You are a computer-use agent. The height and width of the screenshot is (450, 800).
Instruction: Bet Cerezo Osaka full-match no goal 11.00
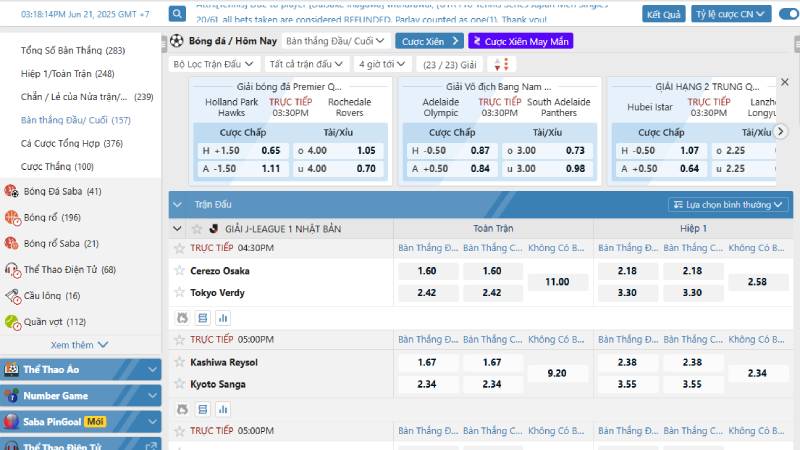557,282
